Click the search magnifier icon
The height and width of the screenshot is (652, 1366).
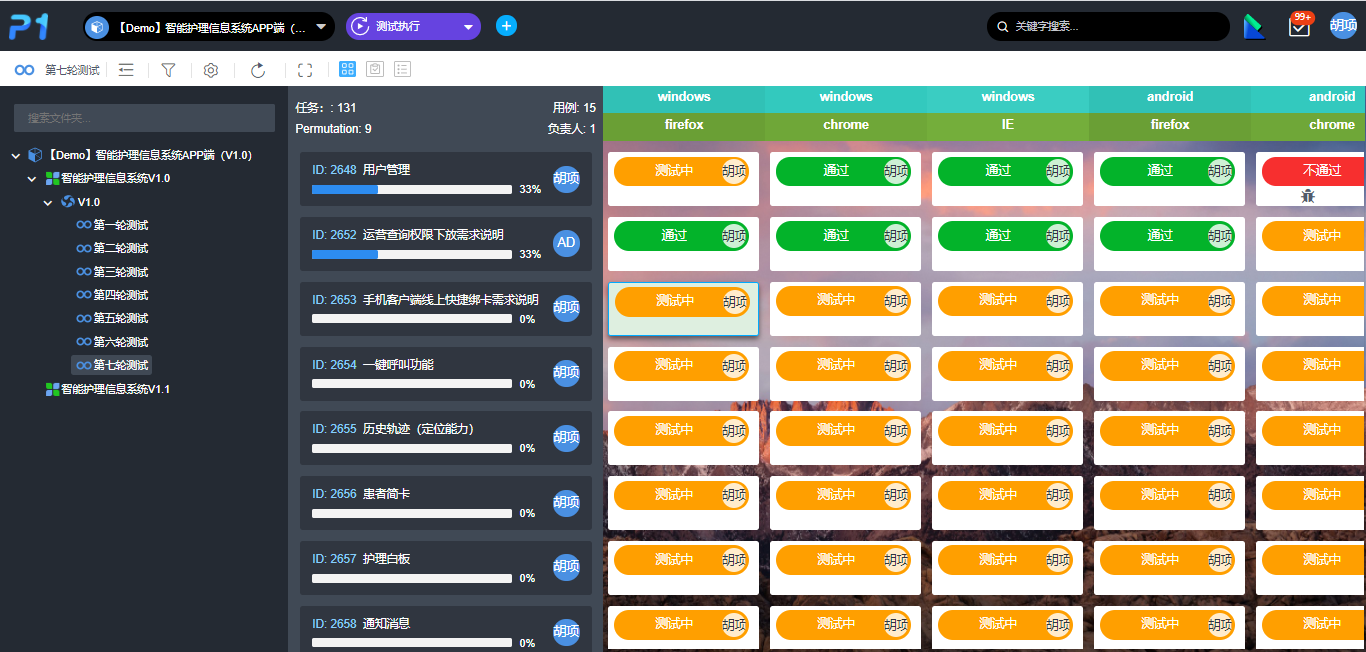tap(1002, 27)
